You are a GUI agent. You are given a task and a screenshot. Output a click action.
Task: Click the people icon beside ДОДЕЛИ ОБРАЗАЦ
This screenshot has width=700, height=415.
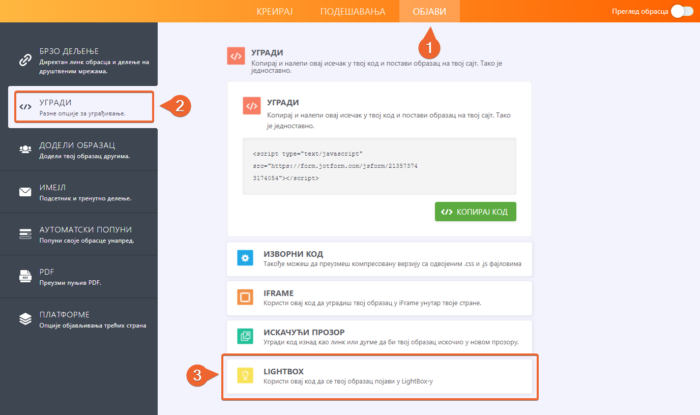coord(25,149)
